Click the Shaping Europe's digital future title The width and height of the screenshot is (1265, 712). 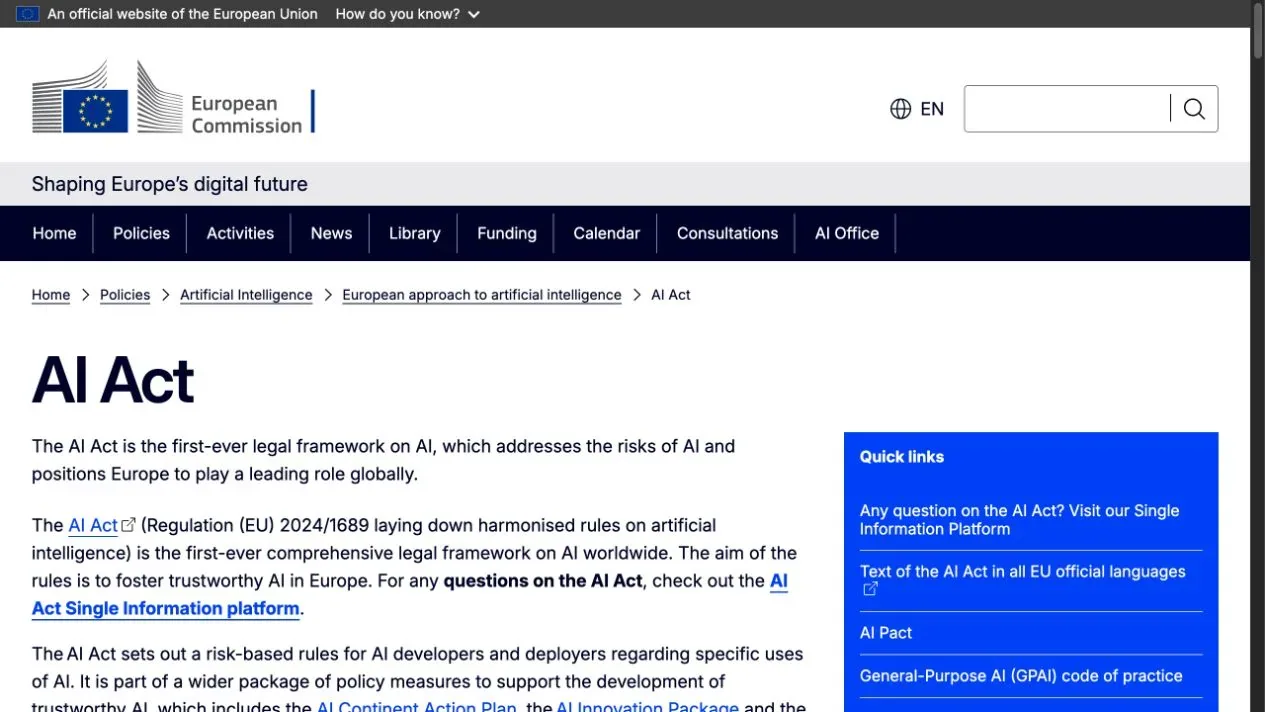[x=170, y=184]
